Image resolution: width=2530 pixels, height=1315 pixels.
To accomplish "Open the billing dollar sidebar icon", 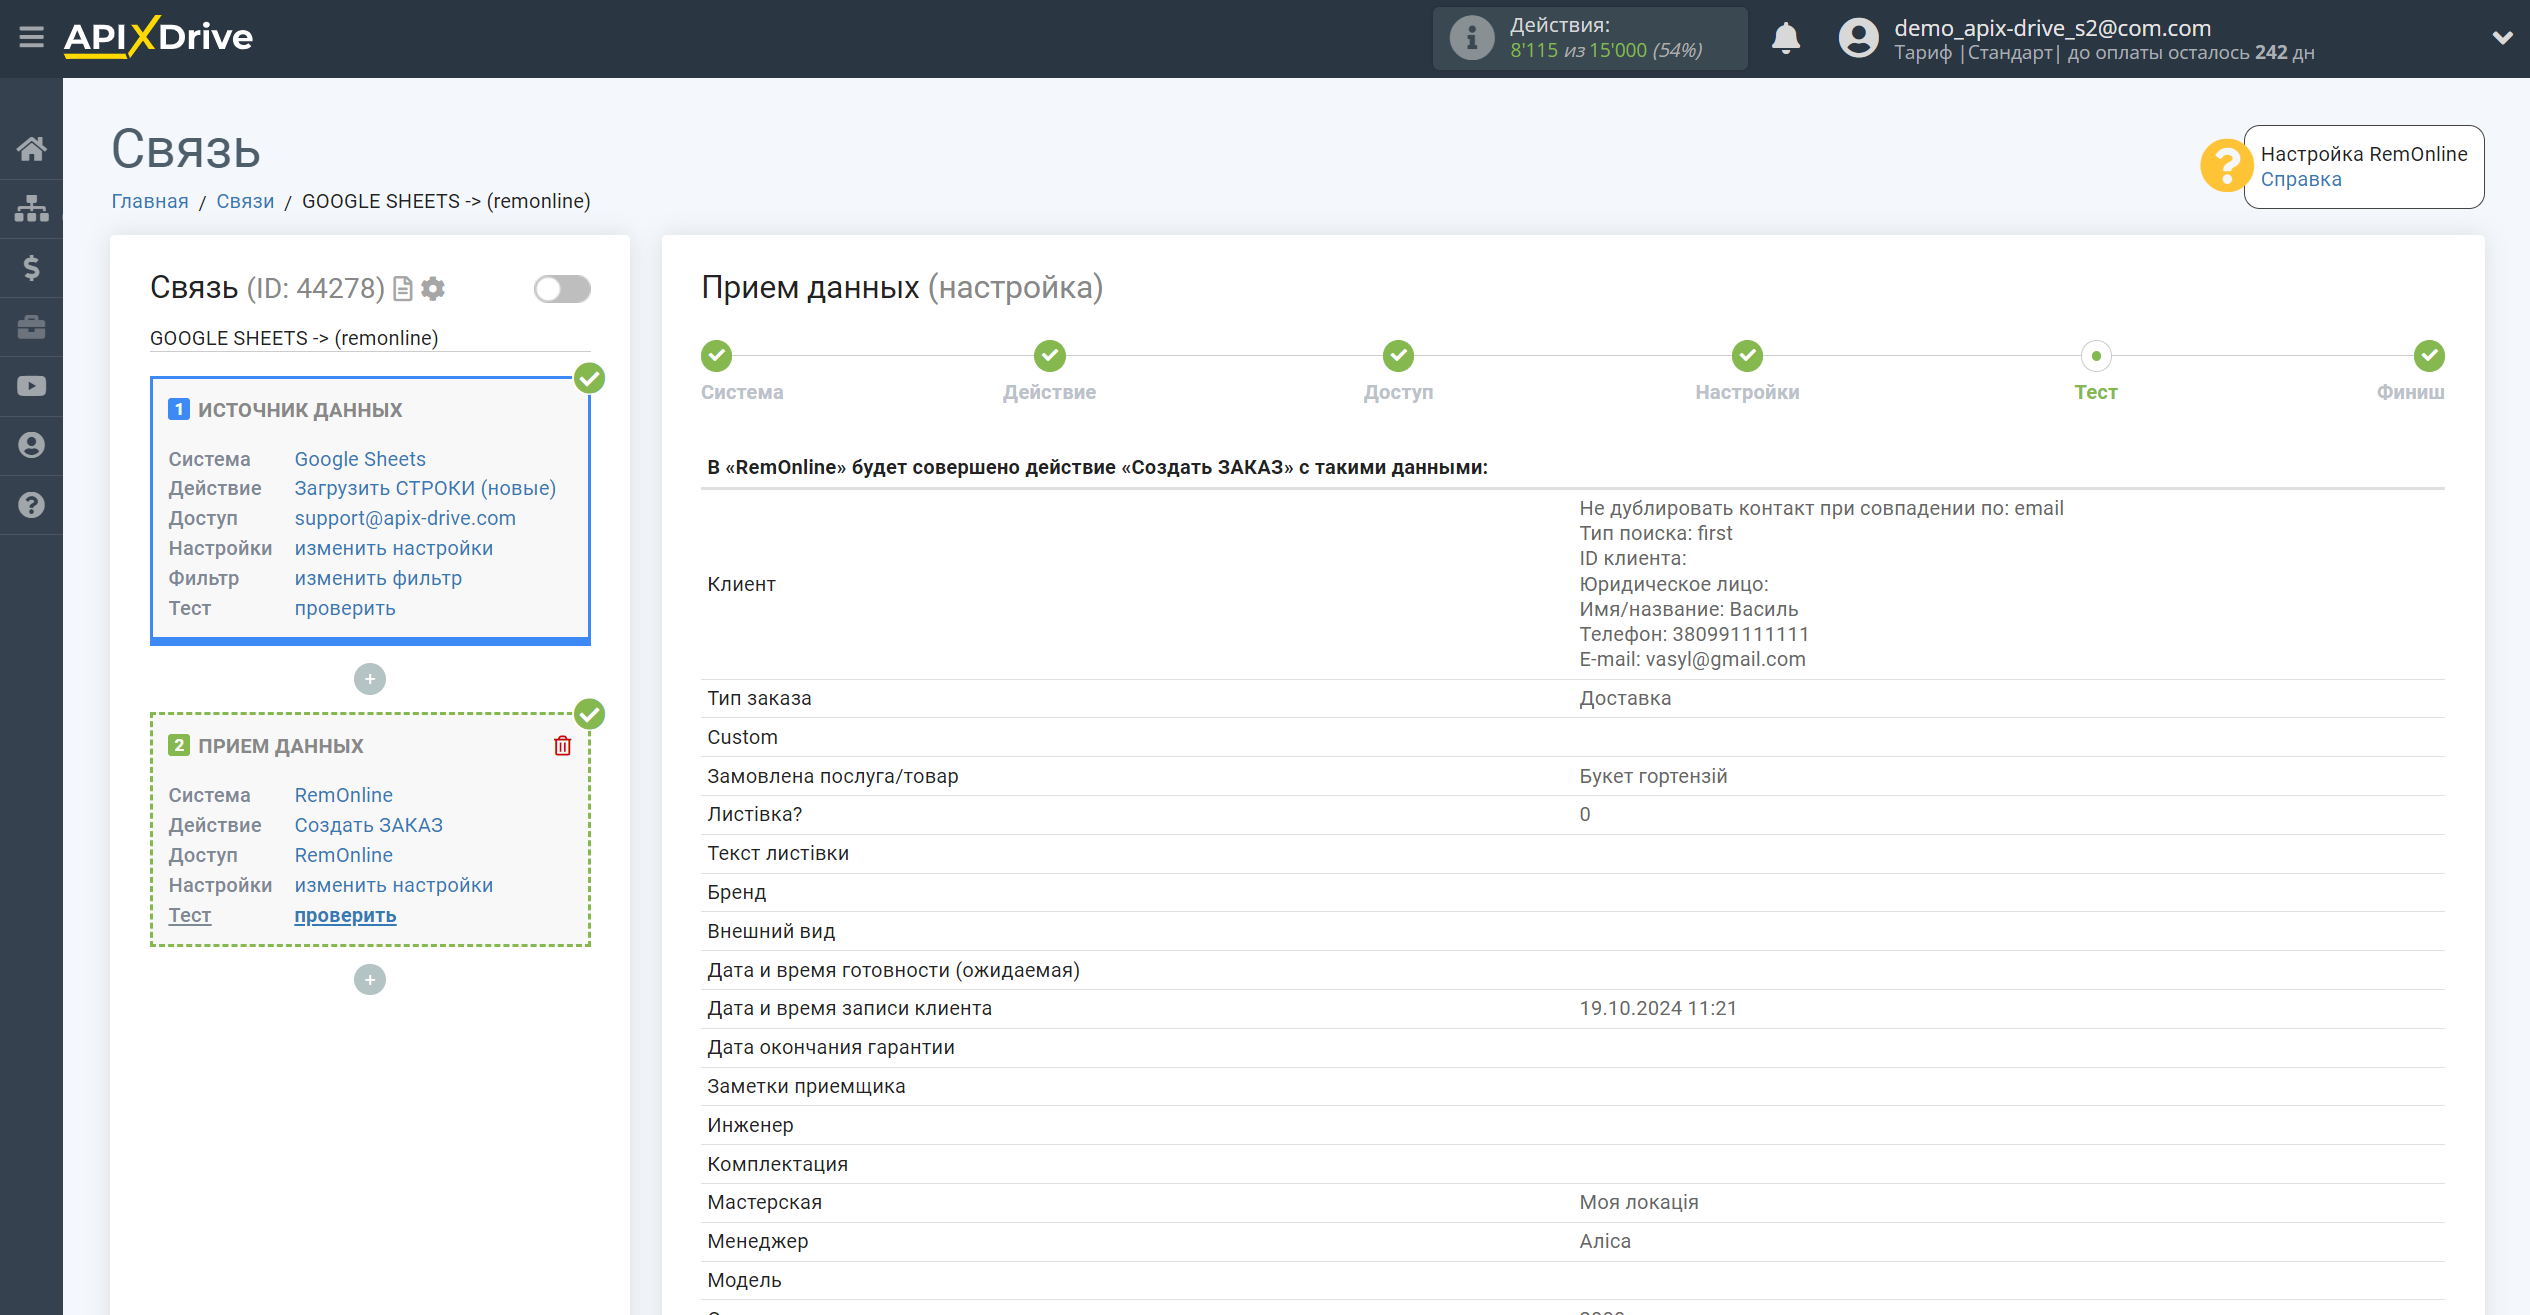I will click(x=31, y=268).
